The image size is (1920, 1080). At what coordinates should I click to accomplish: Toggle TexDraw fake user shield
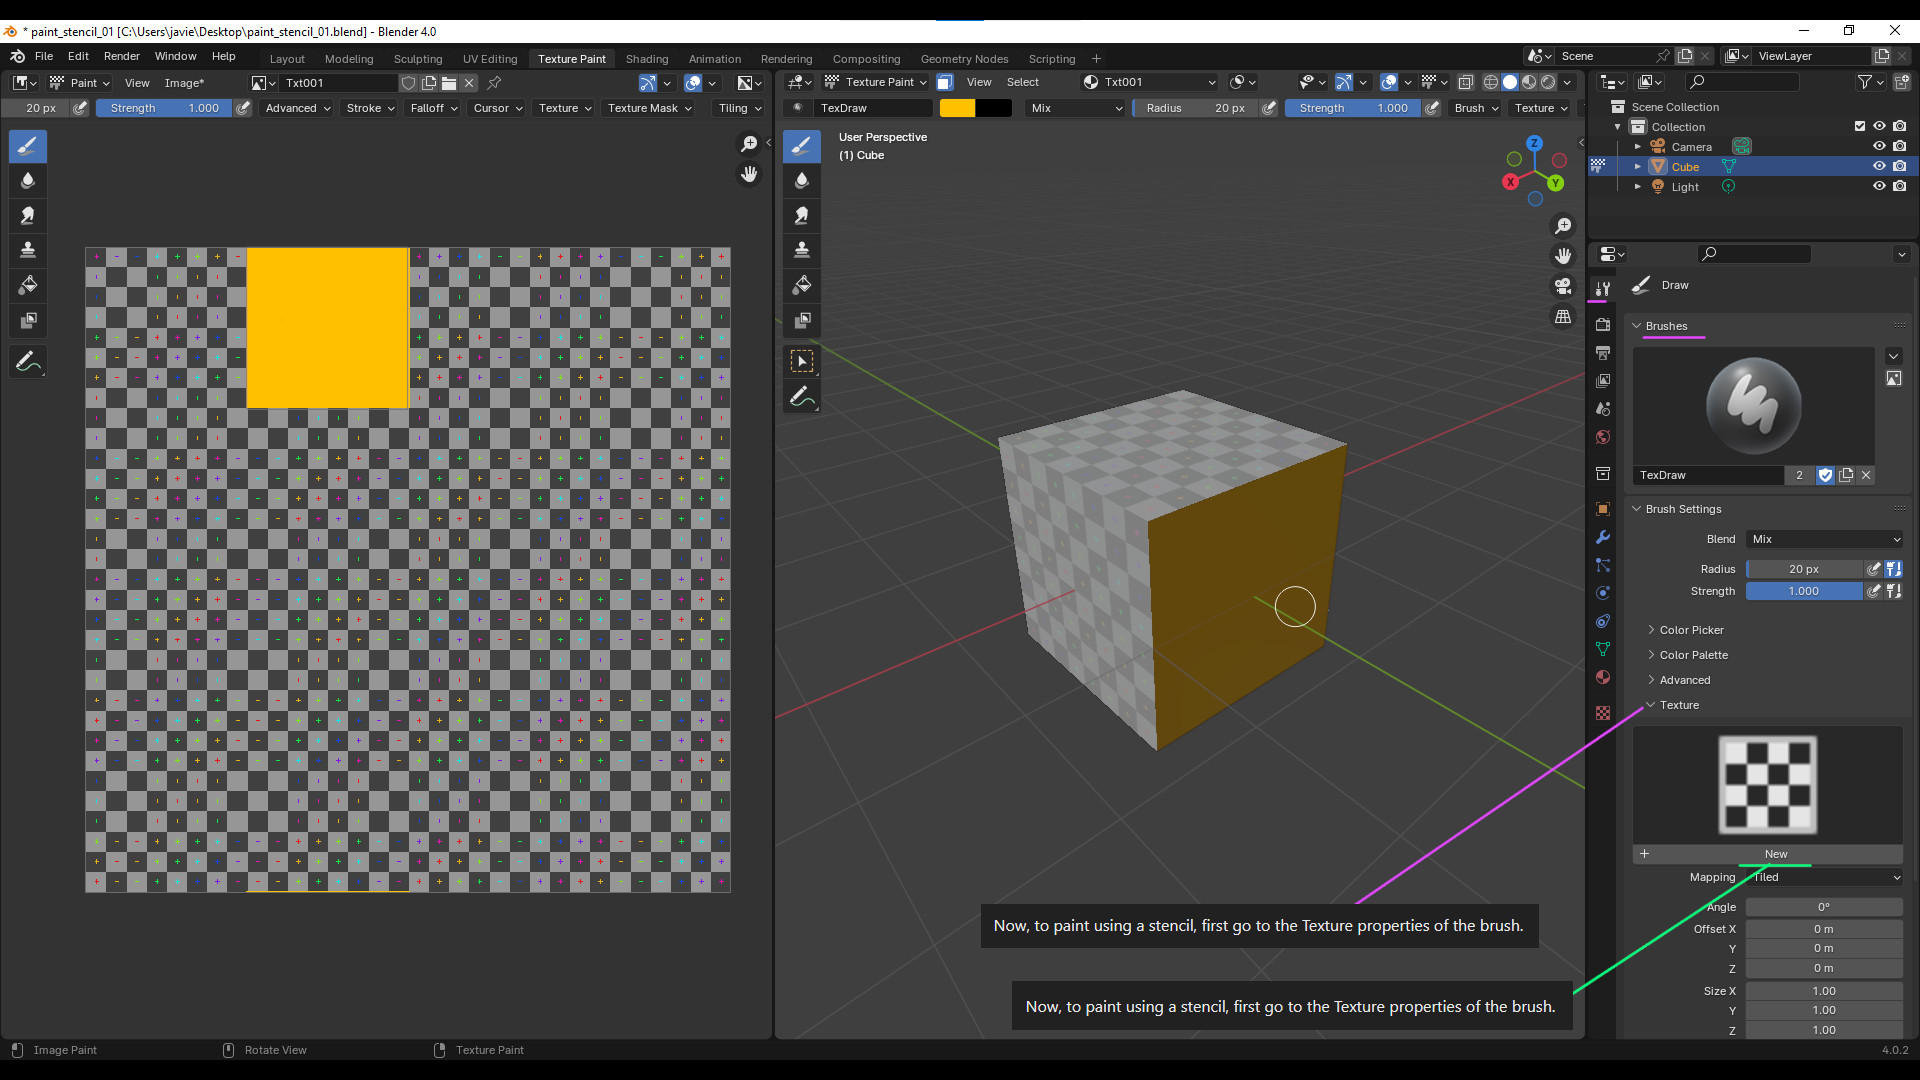click(1825, 475)
